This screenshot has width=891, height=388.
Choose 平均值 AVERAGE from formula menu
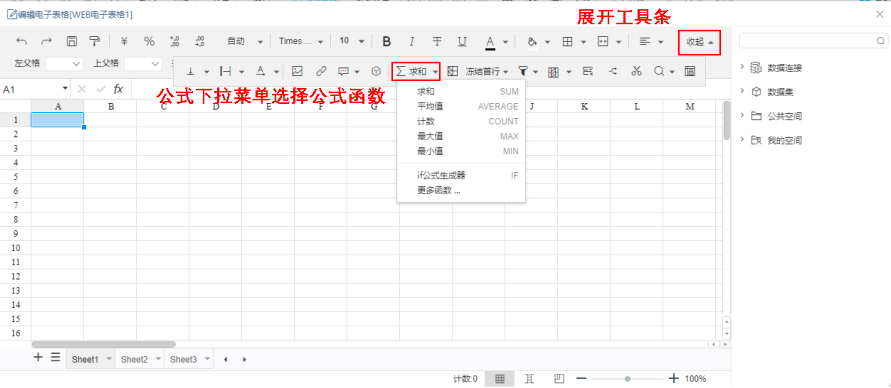(x=461, y=106)
